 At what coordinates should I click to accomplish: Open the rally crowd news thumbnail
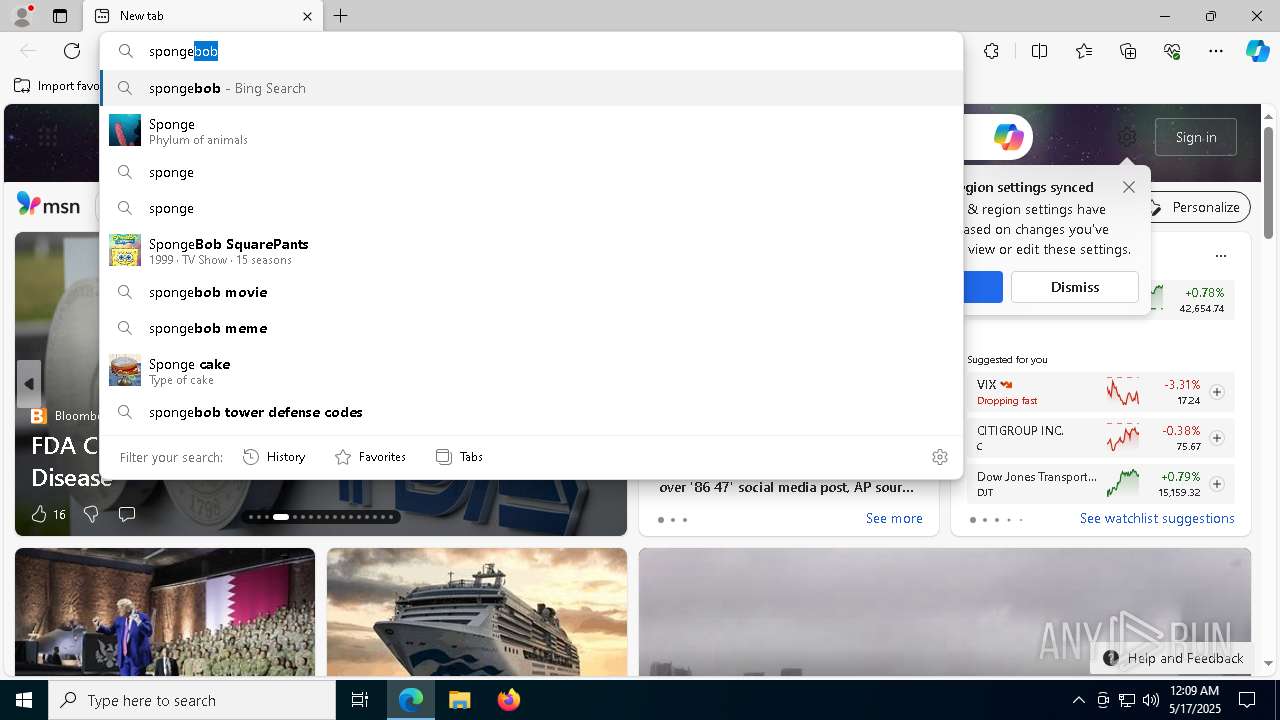[x=165, y=612]
